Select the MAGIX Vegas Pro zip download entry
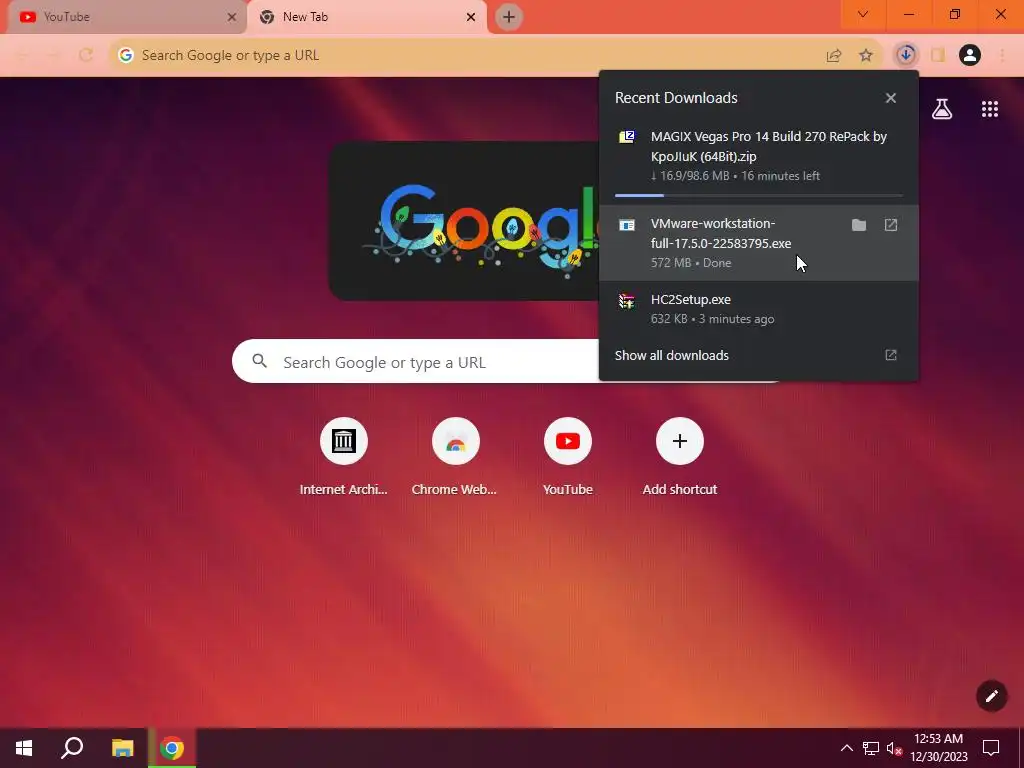Image resolution: width=1024 pixels, height=768 pixels. pos(759,161)
